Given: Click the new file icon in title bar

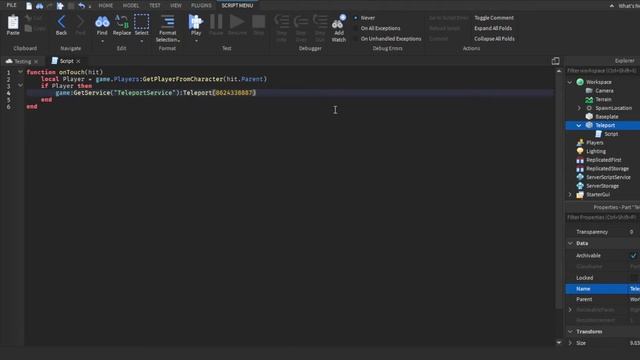Looking at the screenshot, I should 29,6.
